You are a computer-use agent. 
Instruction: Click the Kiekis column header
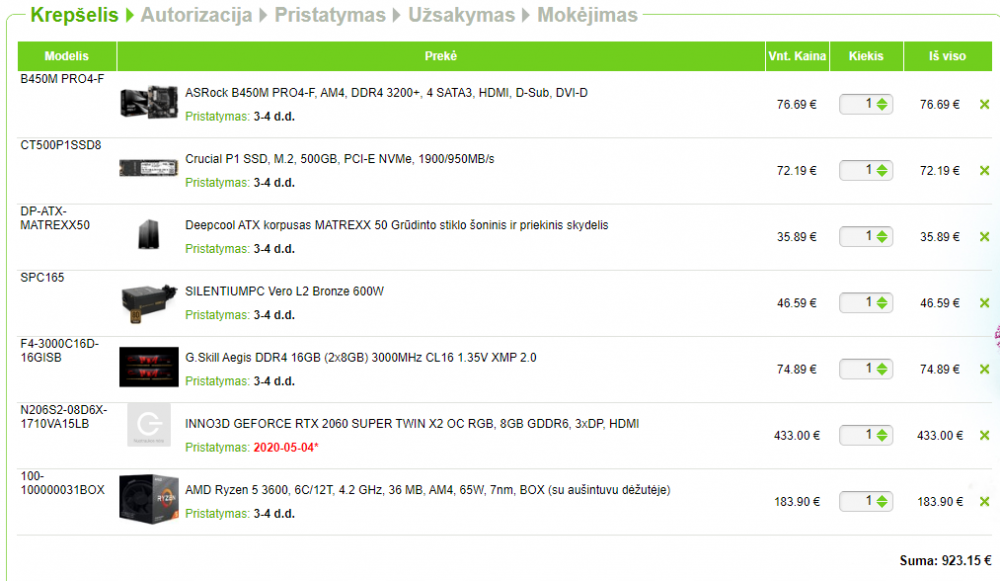click(x=866, y=56)
